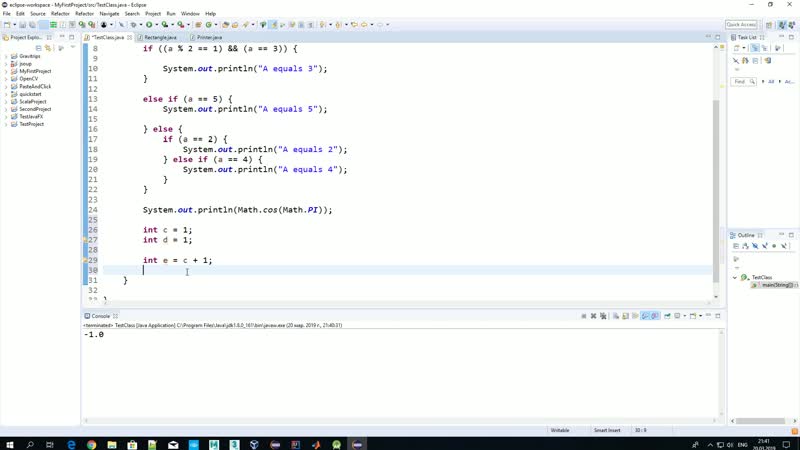Open Display Selected Console dropdown arrow

click(685, 316)
